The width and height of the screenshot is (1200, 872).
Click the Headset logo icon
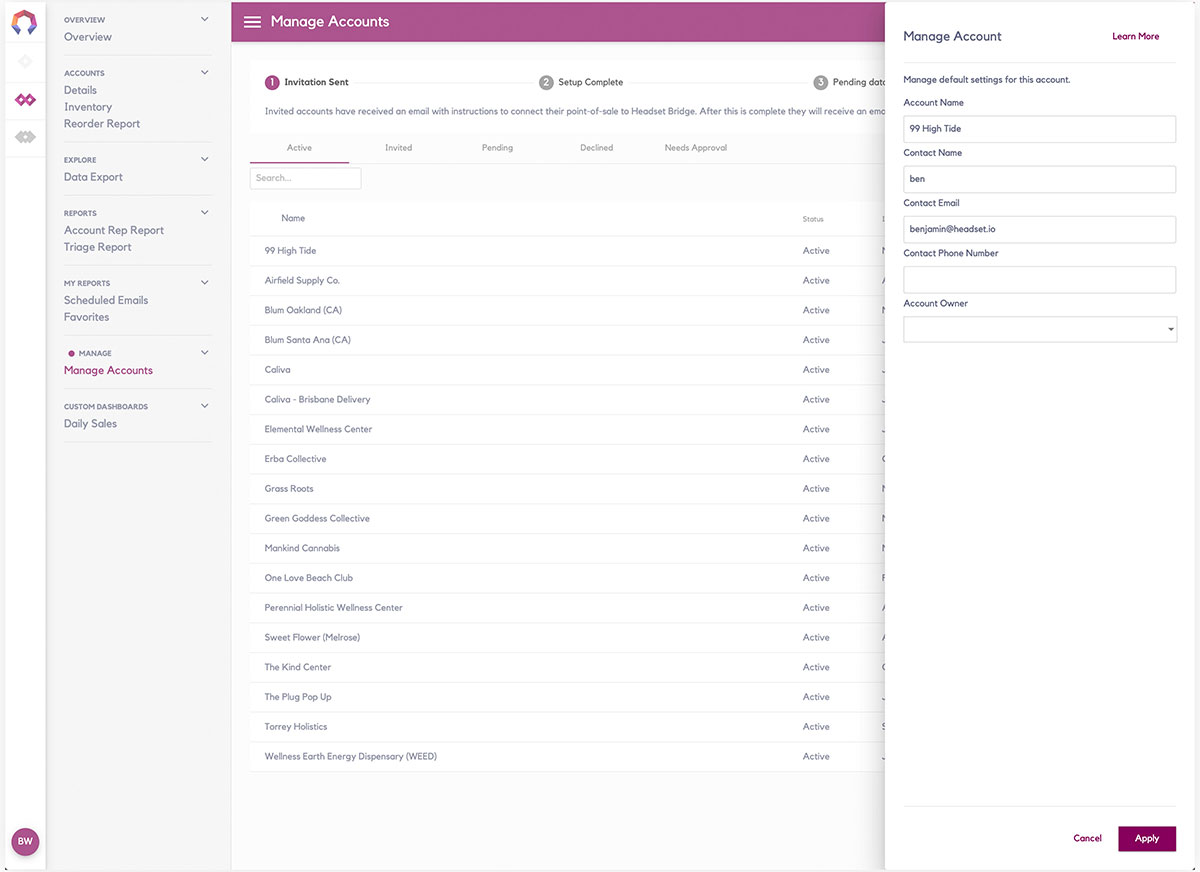pyautogui.click(x=24, y=21)
